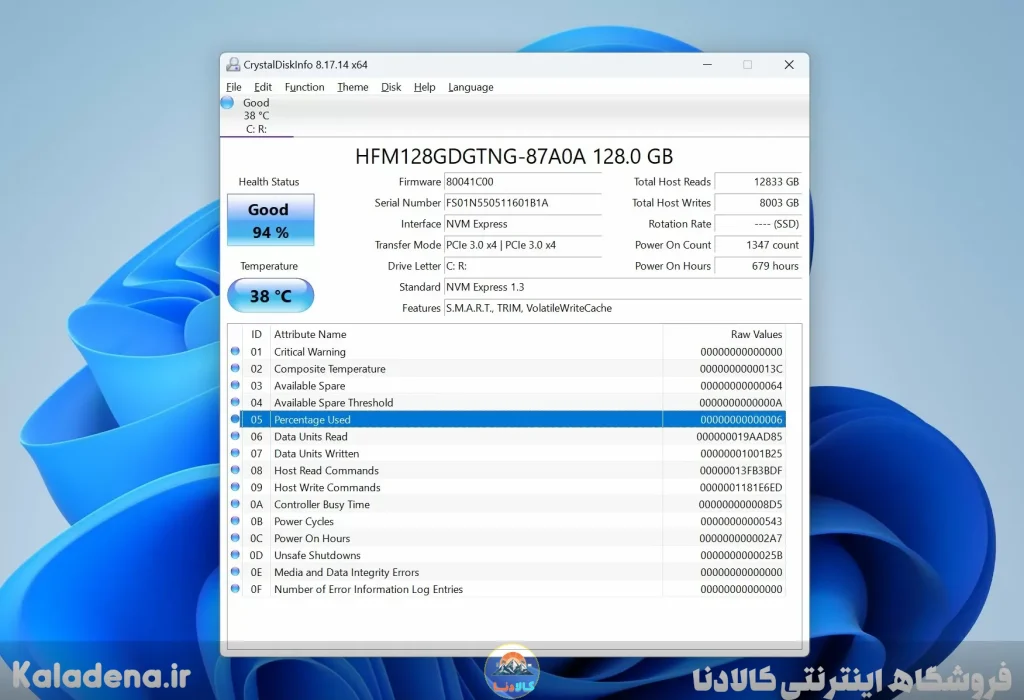Click the 38 °C temperature button
Screen dimensions: 1024x700
tap(270, 296)
